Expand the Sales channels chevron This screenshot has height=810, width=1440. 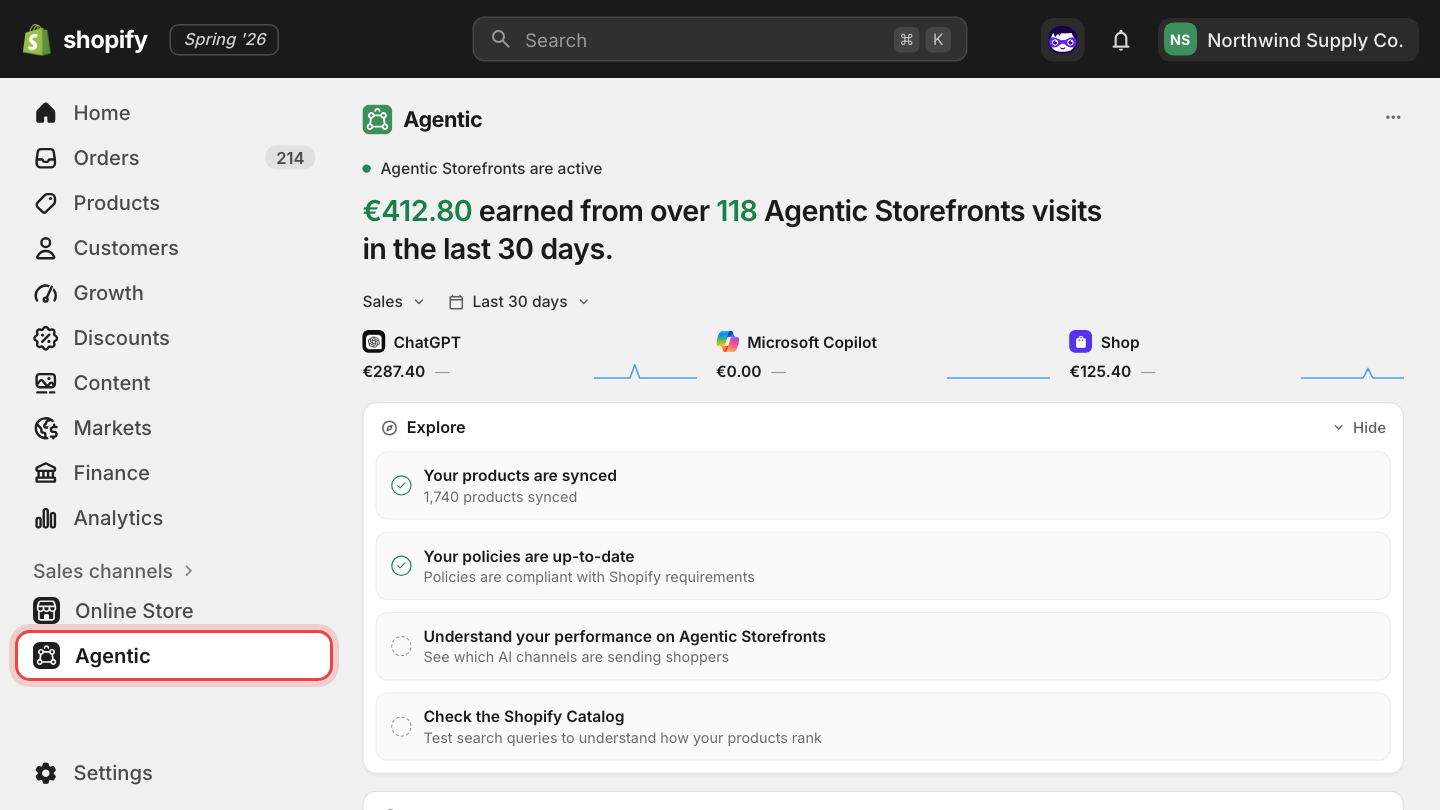coord(188,571)
